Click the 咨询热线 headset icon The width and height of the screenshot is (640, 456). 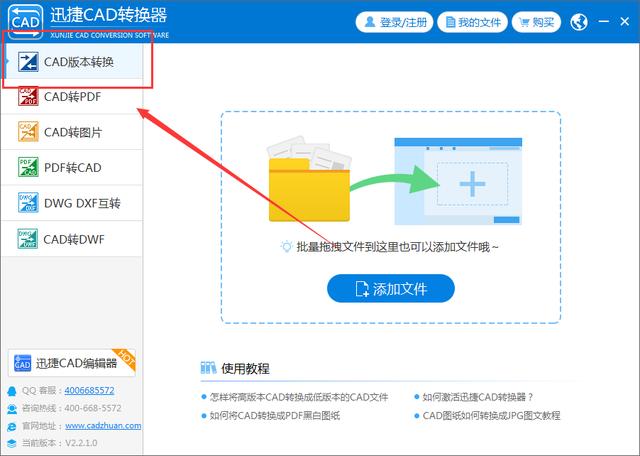[x=12, y=409]
